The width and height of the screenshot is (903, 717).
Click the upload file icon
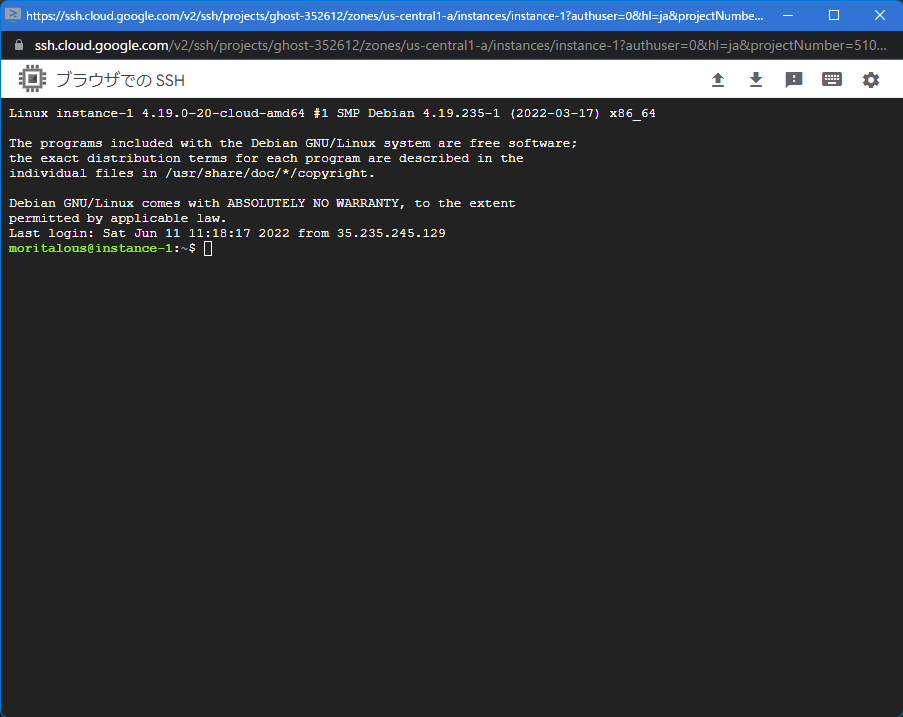[718, 80]
